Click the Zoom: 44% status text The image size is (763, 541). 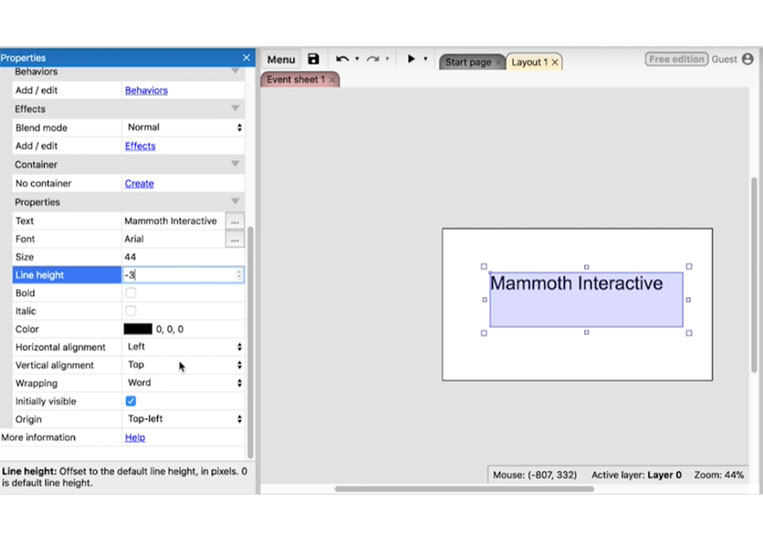click(719, 475)
